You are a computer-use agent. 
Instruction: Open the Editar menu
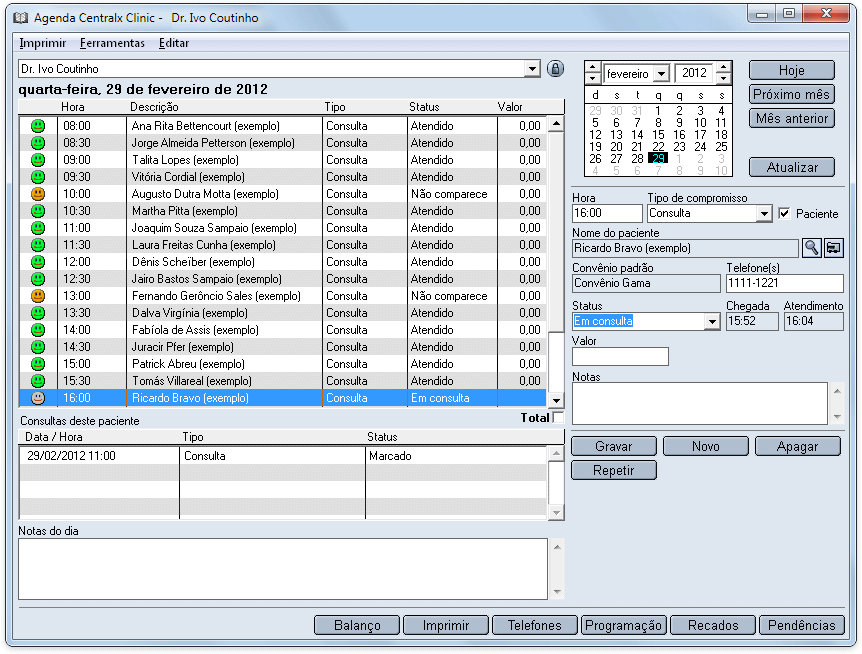click(174, 43)
